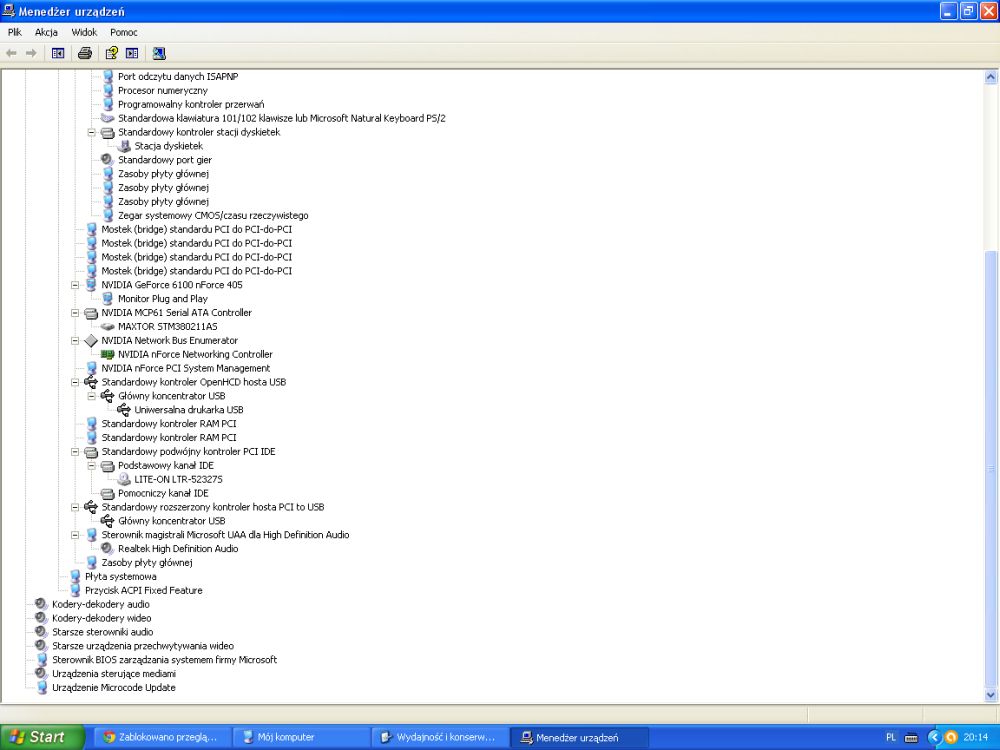Click the Print toolbar icon
1000x750 pixels.
(85, 54)
